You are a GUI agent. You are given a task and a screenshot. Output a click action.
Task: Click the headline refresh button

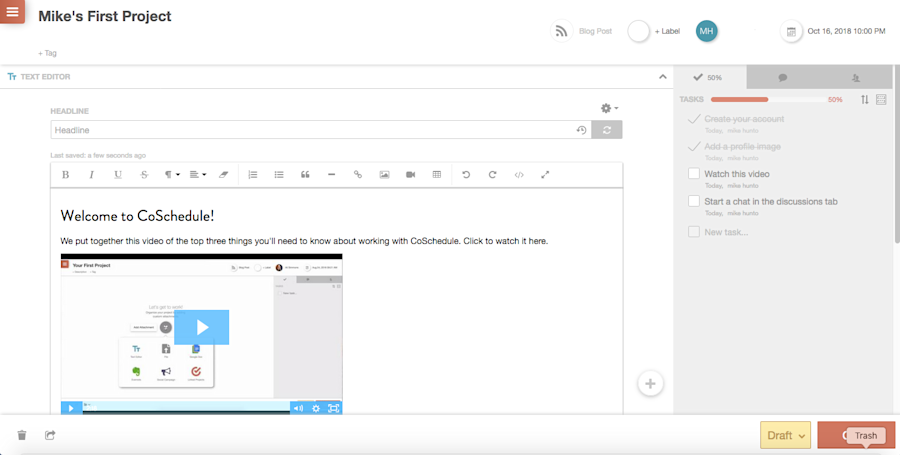tap(607, 130)
